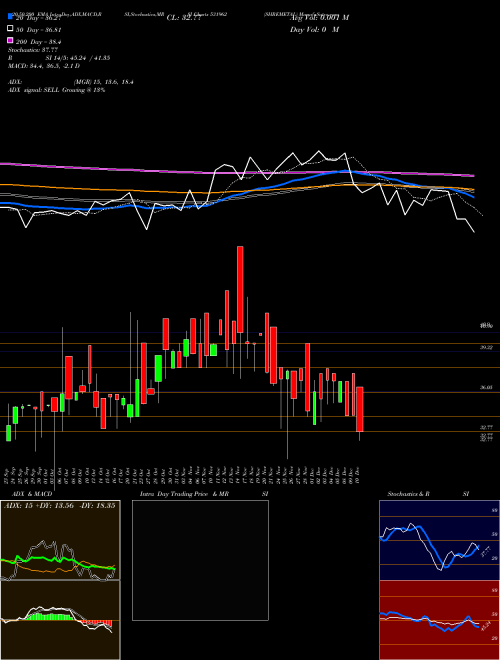The height and width of the screenshot is (660, 500).
Task: Click the empty Intra Day Trading Price panel
Action: pyautogui.click(x=200, y=560)
